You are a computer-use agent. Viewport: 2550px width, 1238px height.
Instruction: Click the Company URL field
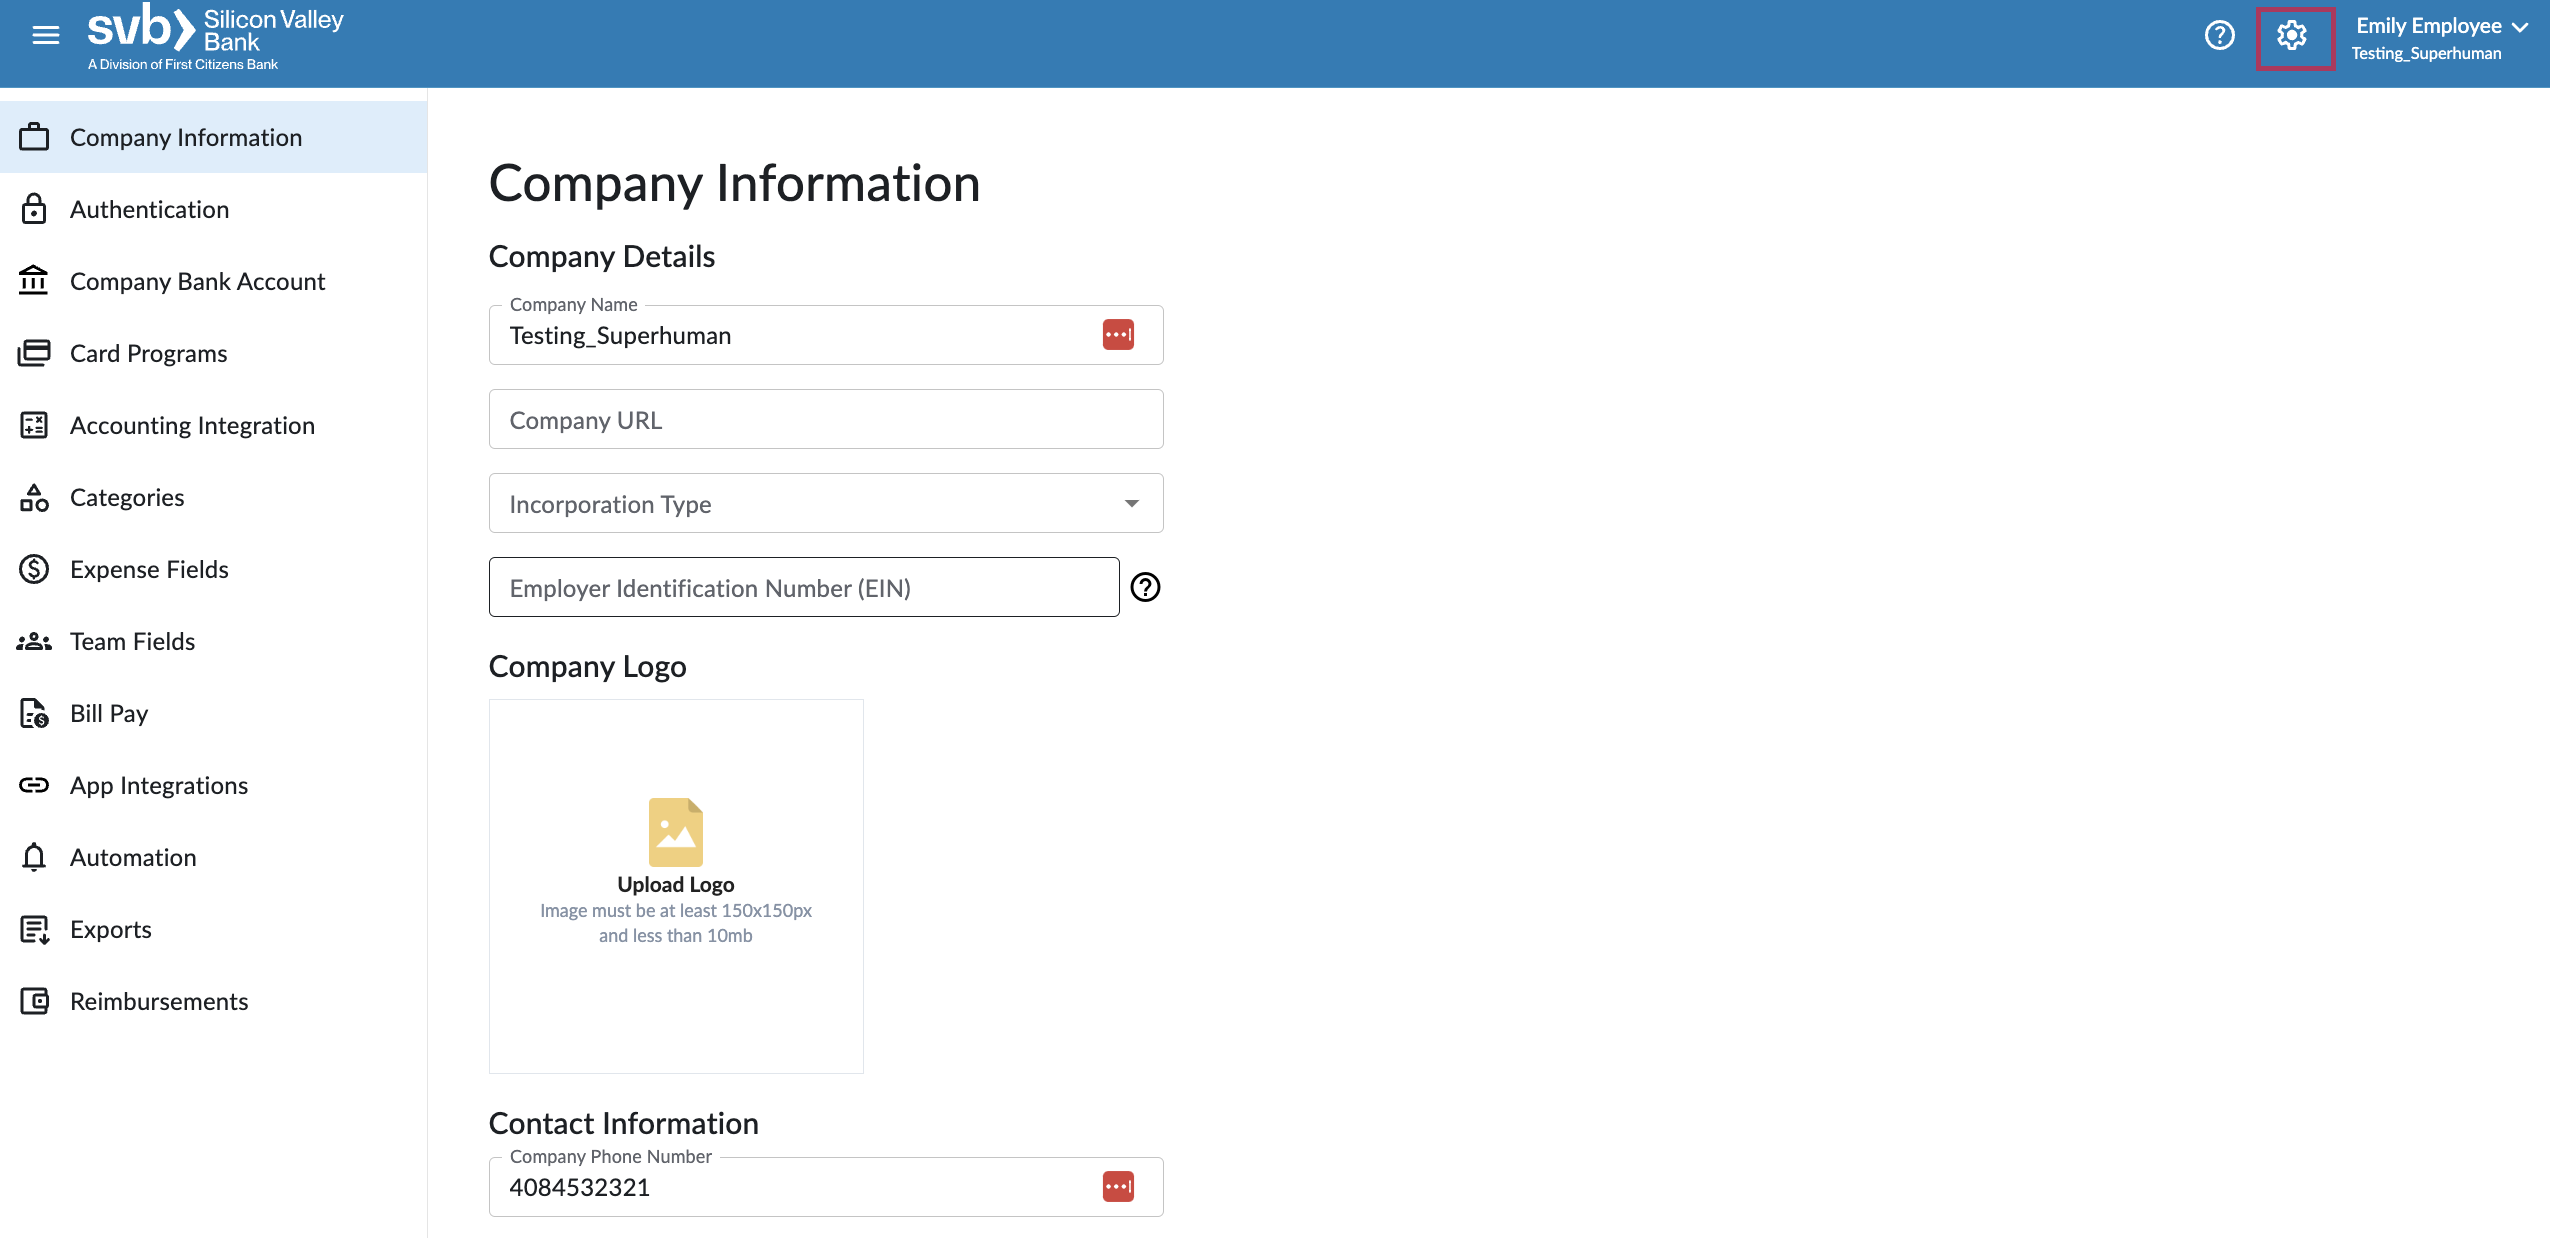826,419
